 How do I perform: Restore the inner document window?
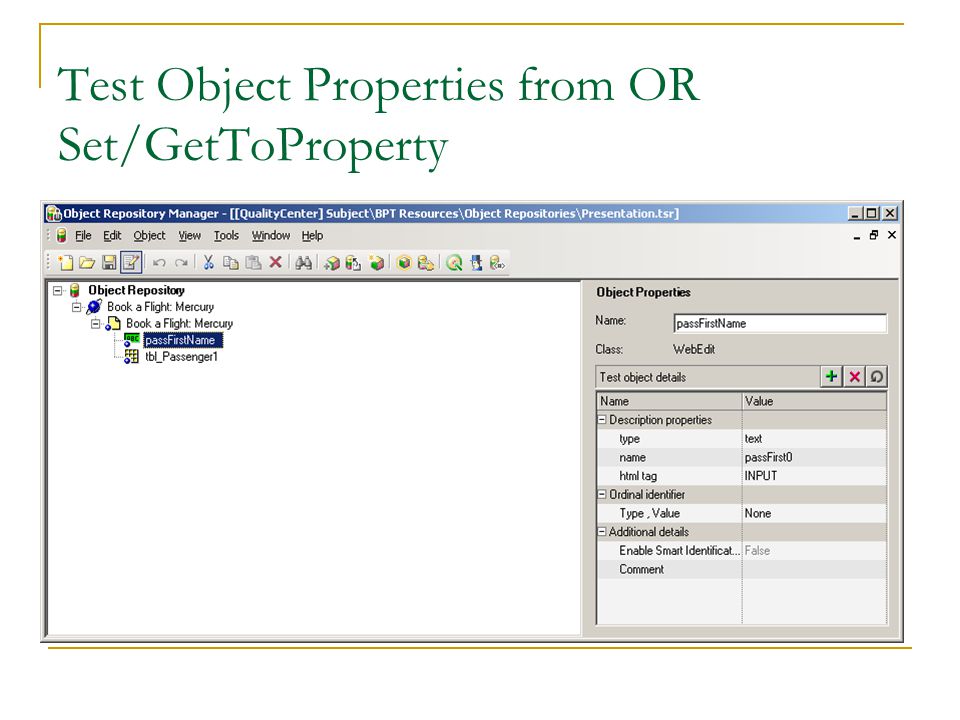click(874, 235)
